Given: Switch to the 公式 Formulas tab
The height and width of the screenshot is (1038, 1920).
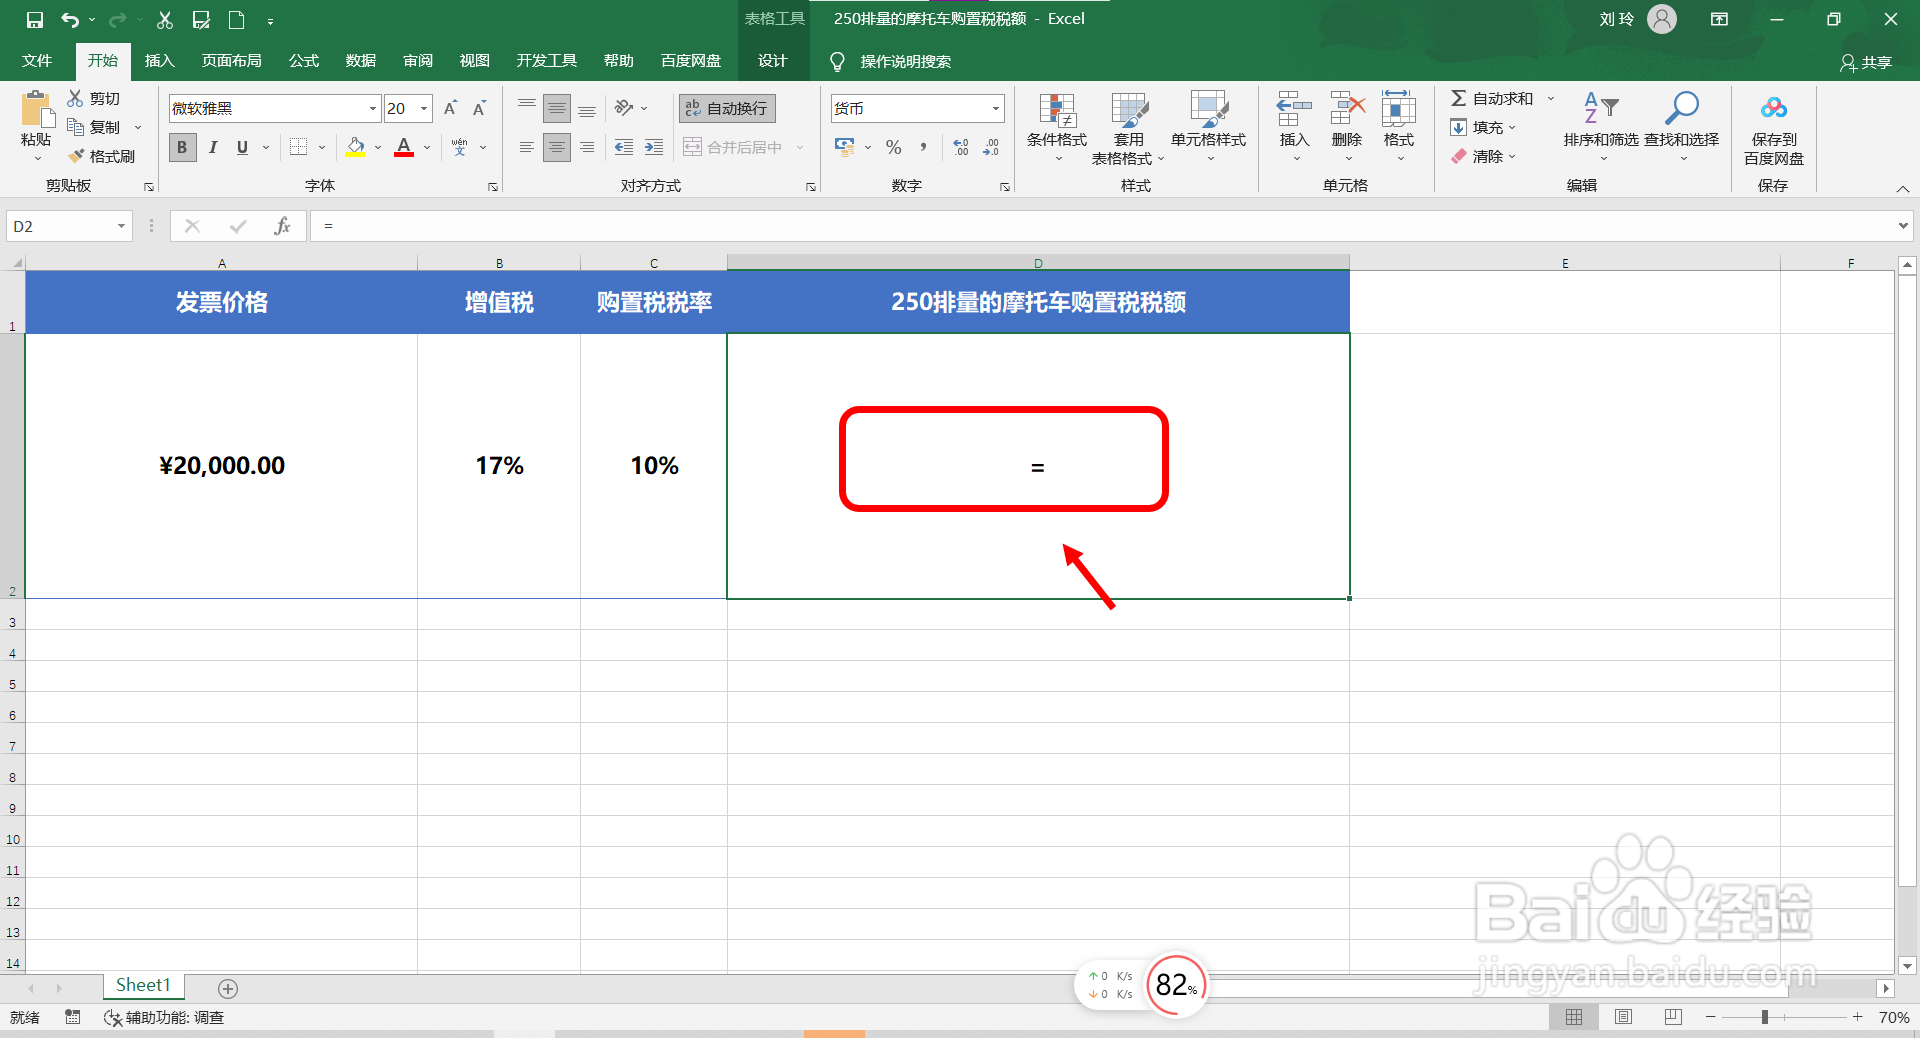Looking at the screenshot, I should 304,61.
